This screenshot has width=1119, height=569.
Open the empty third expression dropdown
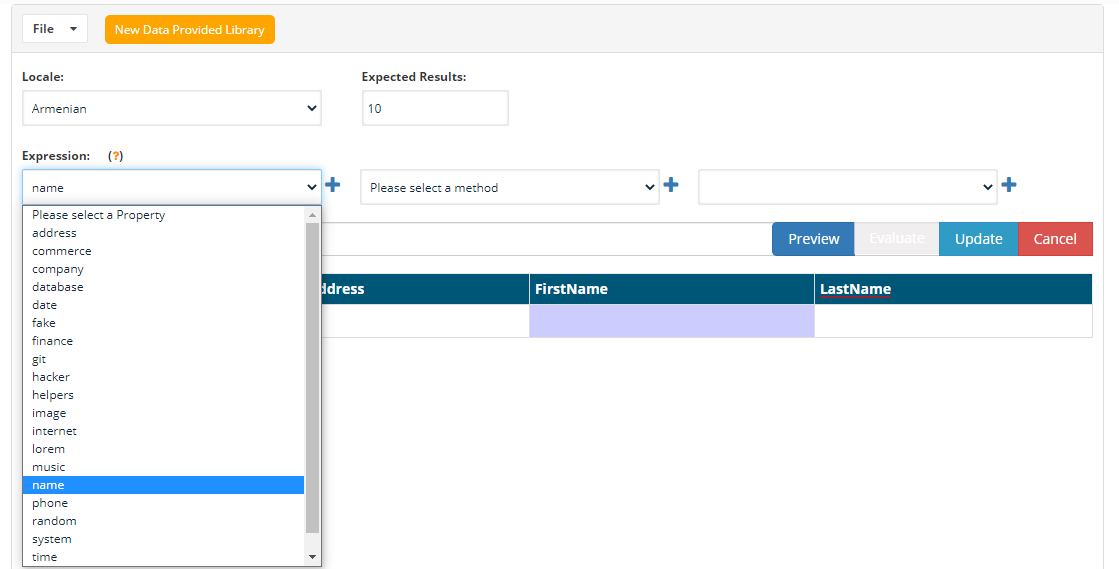(x=847, y=187)
